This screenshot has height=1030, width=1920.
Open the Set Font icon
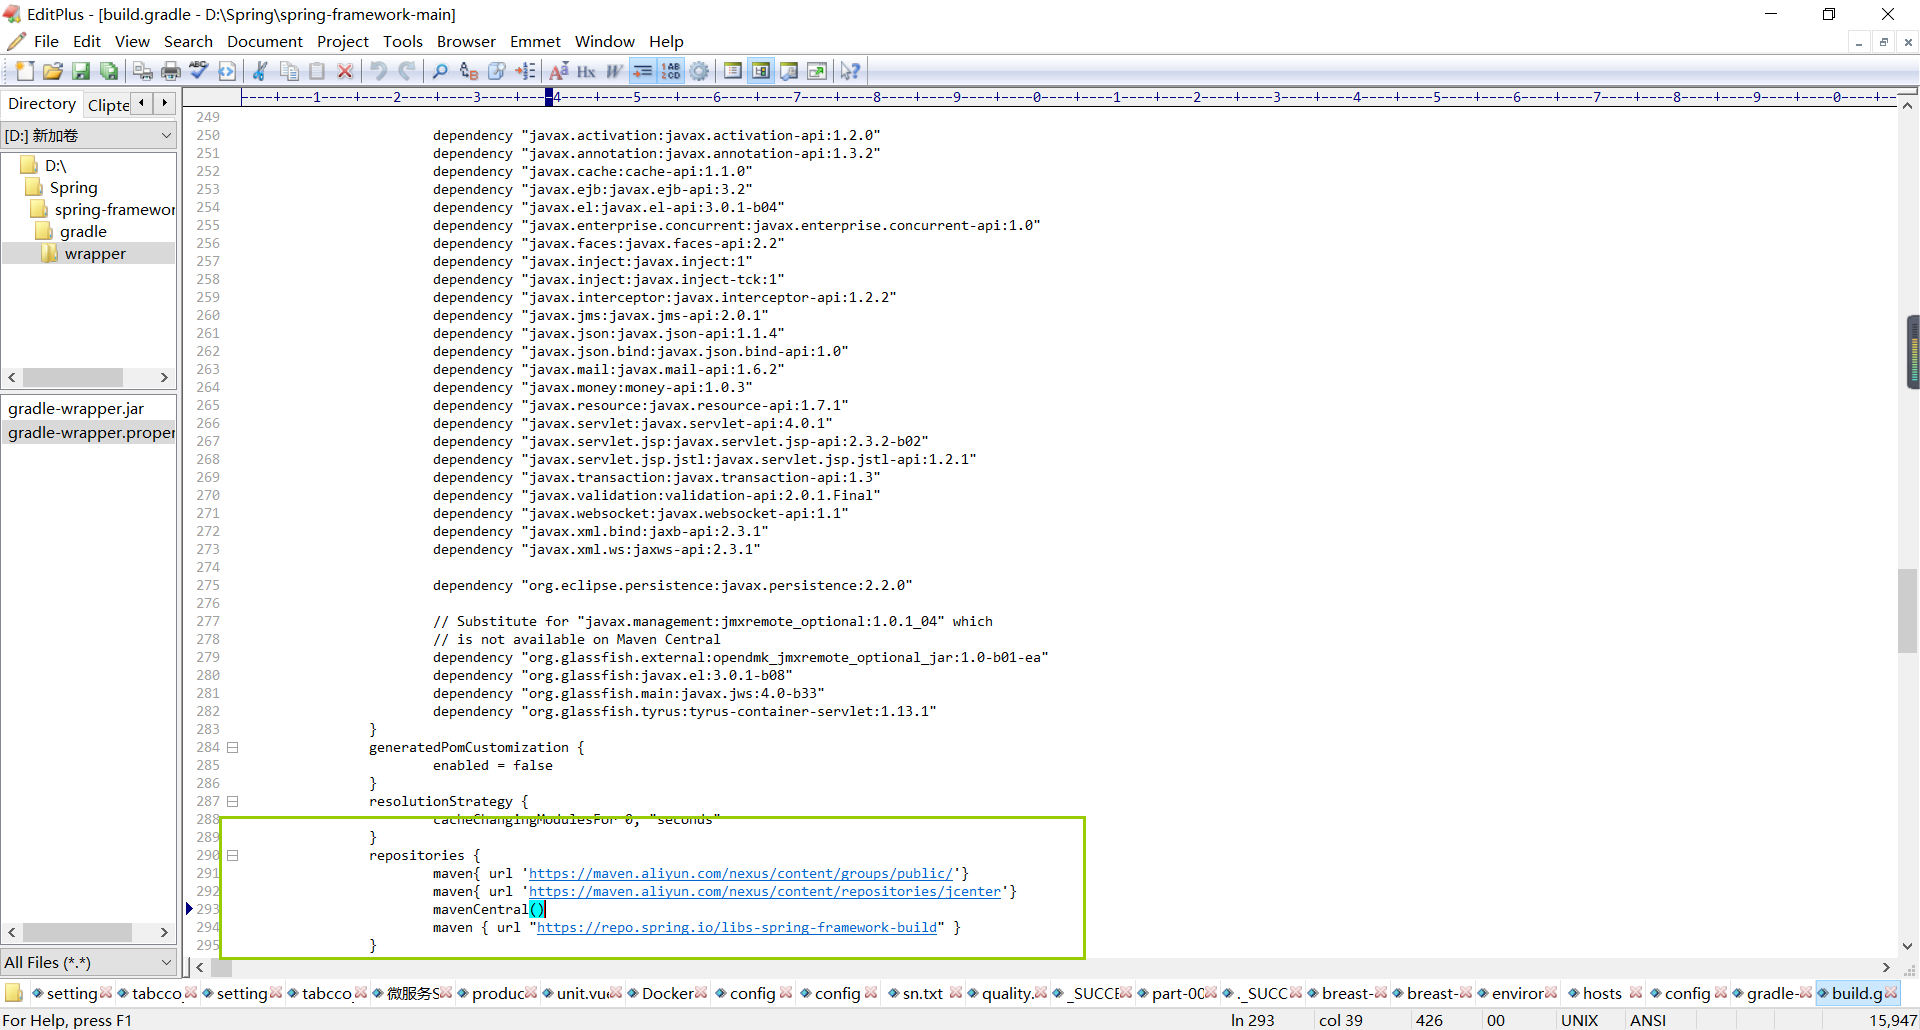559,71
